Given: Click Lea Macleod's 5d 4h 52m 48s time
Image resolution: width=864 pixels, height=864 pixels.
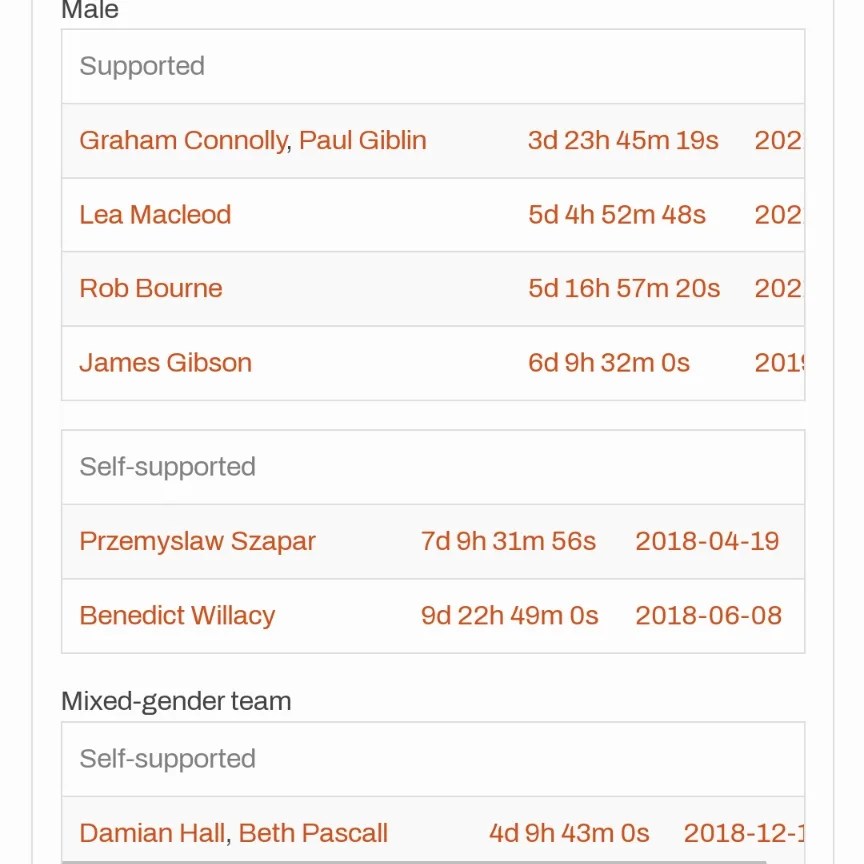Looking at the screenshot, I should pos(617,215).
